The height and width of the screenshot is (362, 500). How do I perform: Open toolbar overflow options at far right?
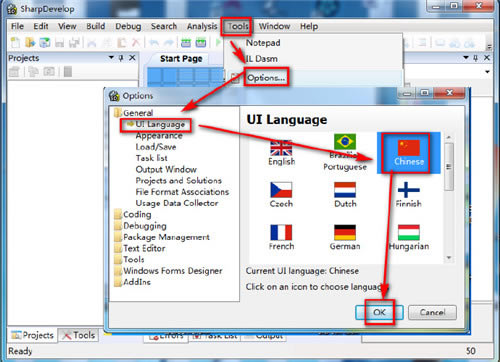tap(489, 46)
